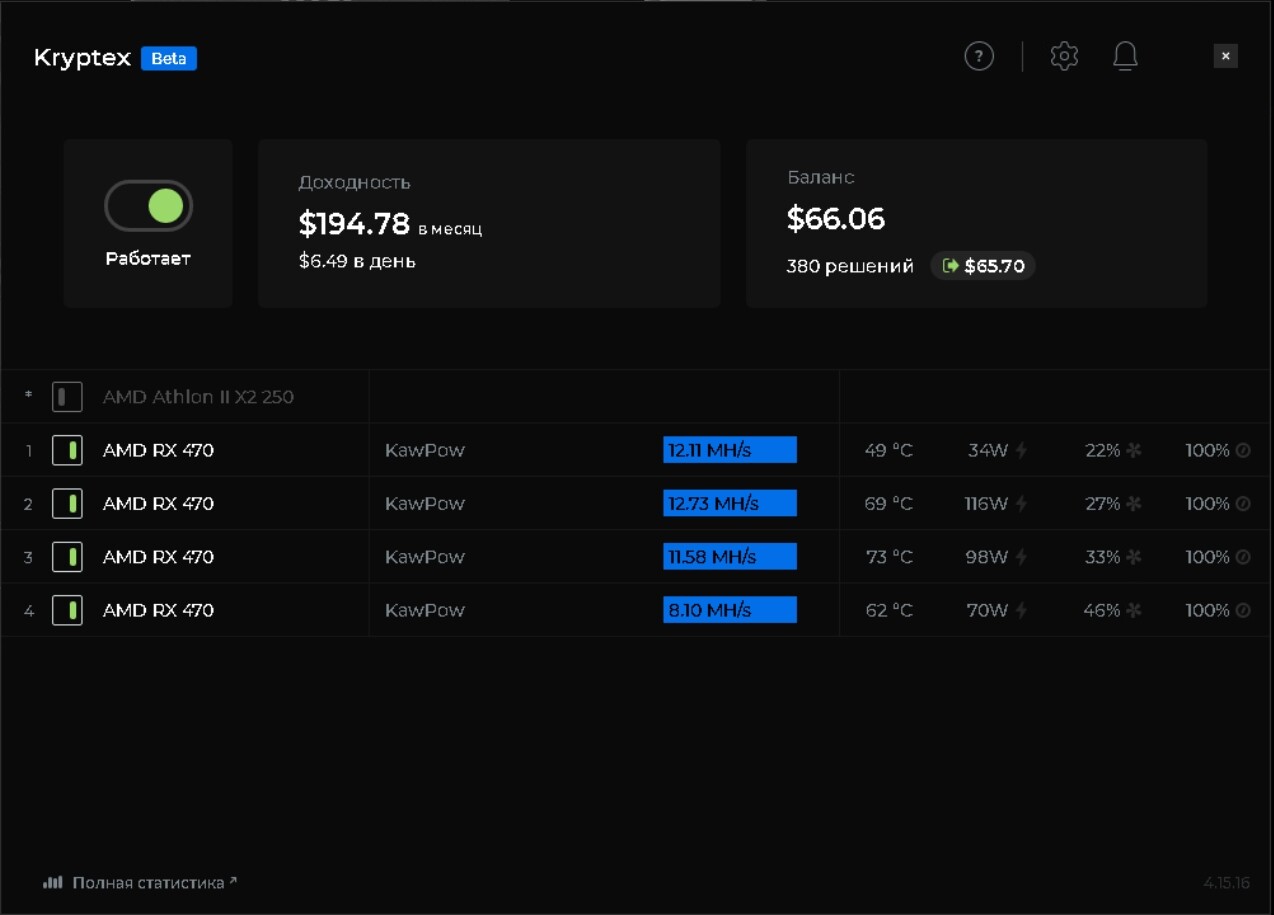This screenshot has height=915, width=1274.
Task: Open settings via the gear icon
Action: (1064, 56)
